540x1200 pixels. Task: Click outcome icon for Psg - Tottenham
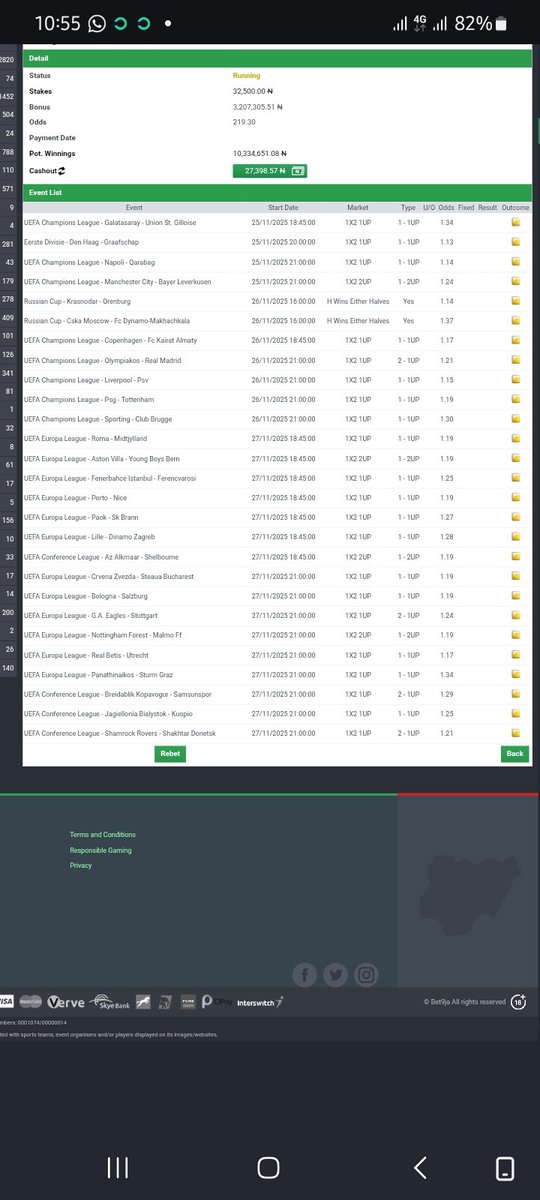(x=516, y=400)
